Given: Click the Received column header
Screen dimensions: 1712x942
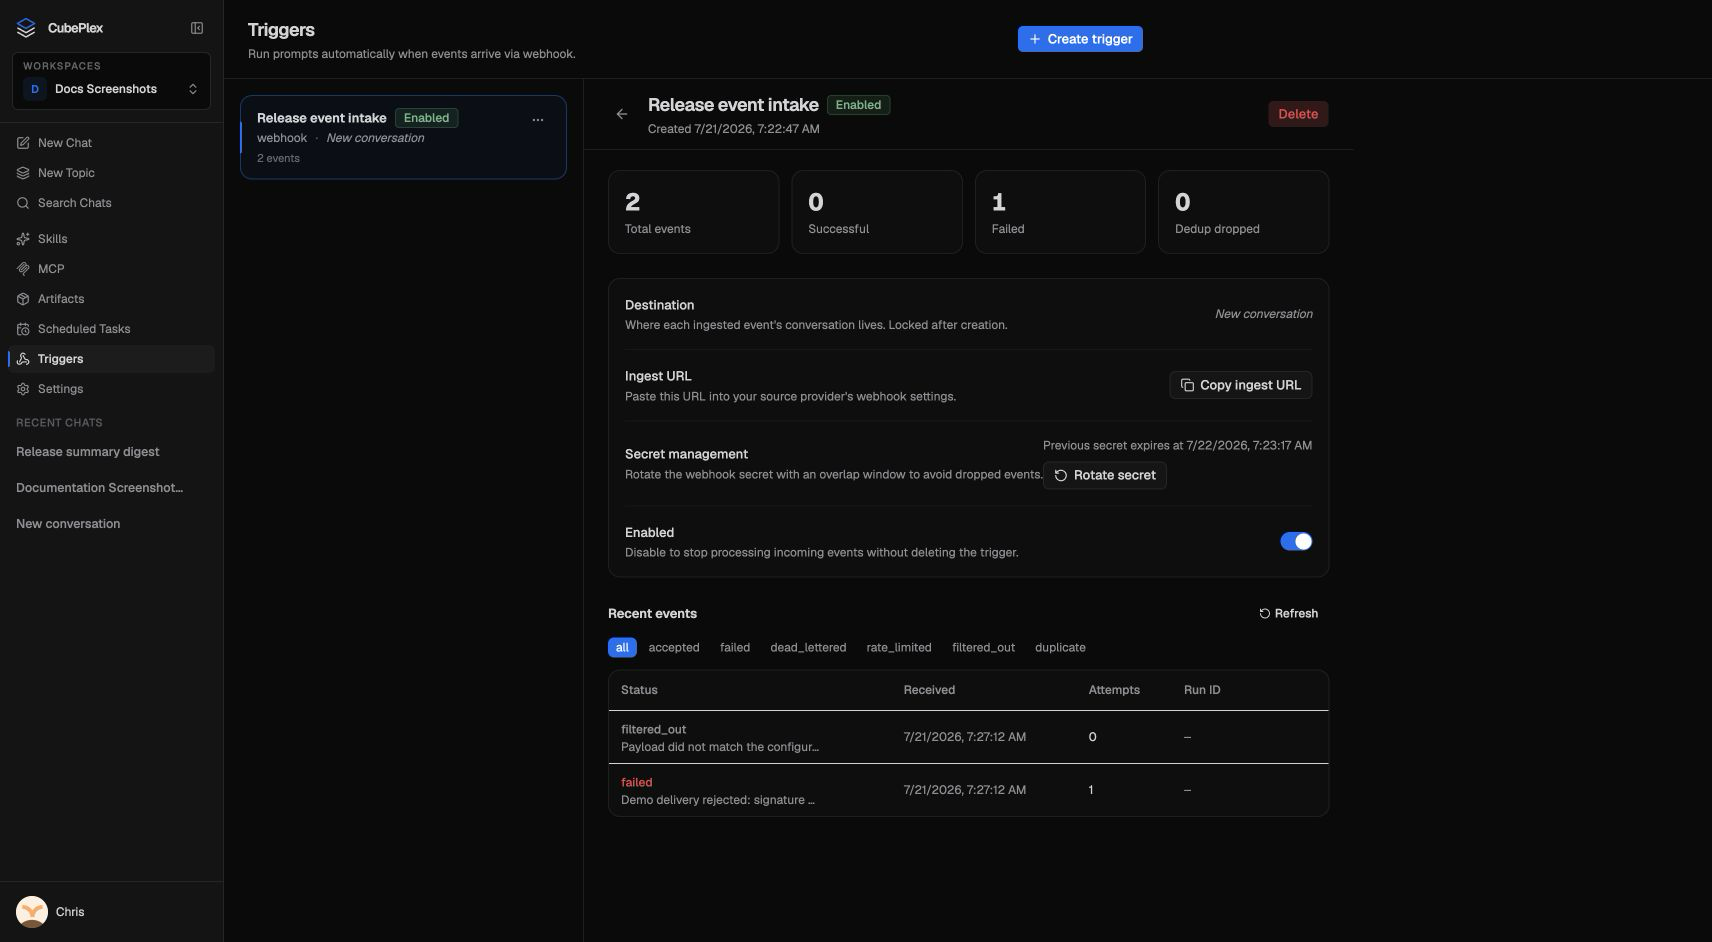Looking at the screenshot, I should 929,690.
